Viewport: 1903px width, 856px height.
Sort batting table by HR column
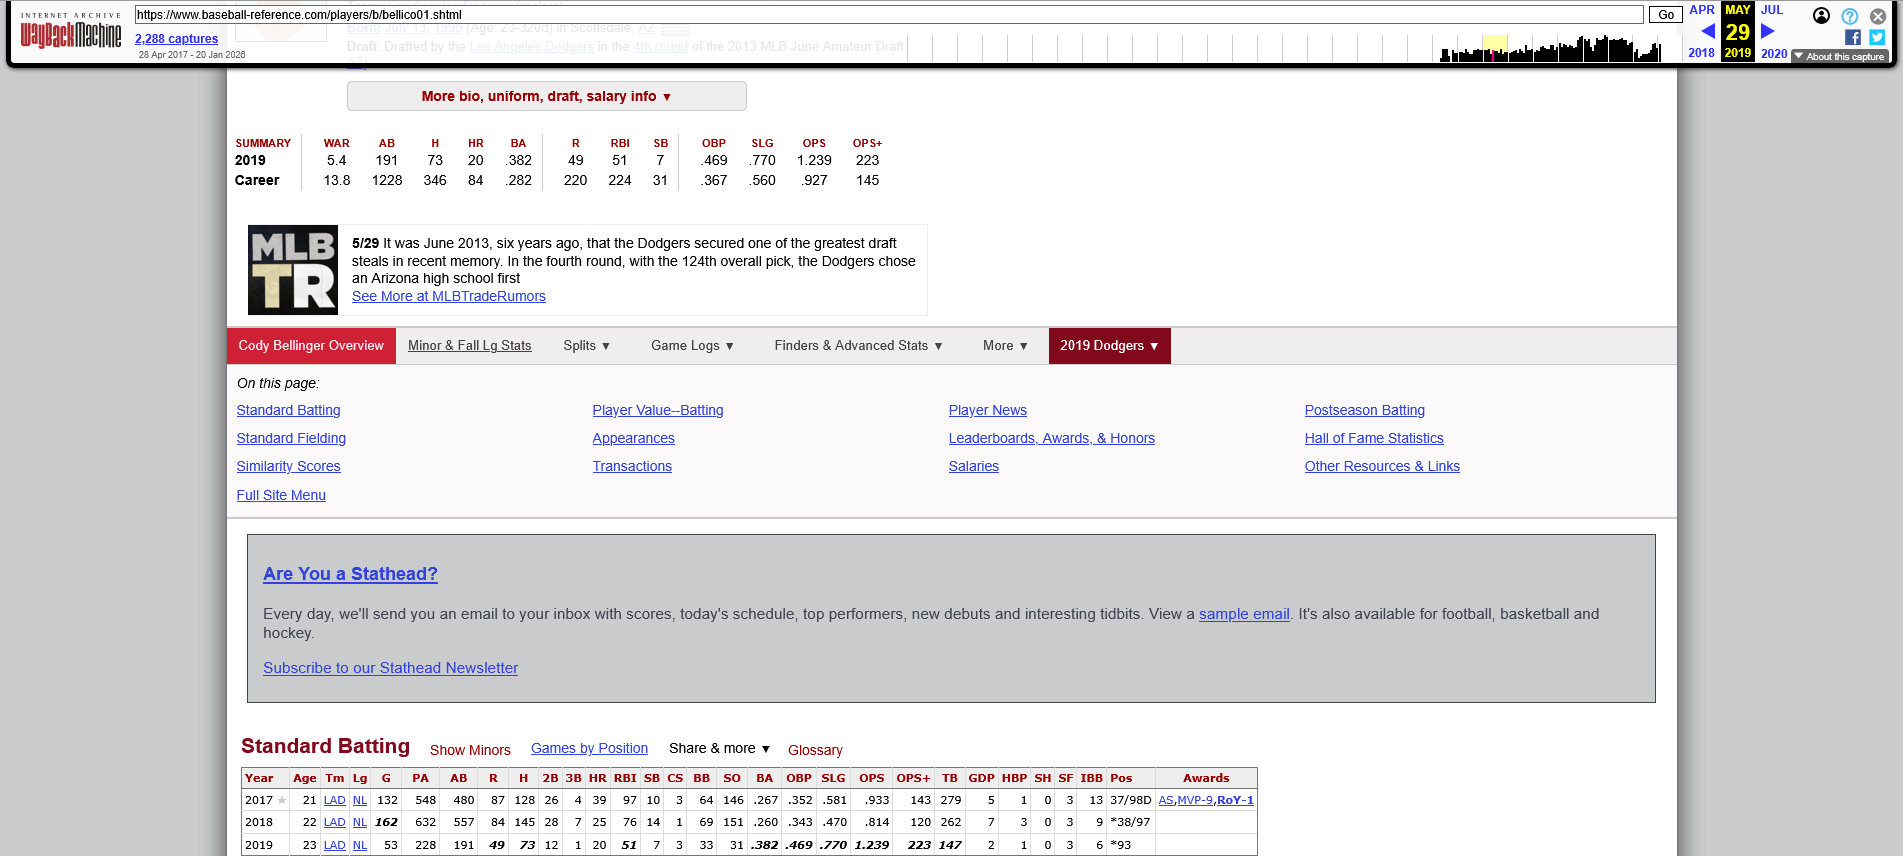click(x=598, y=778)
